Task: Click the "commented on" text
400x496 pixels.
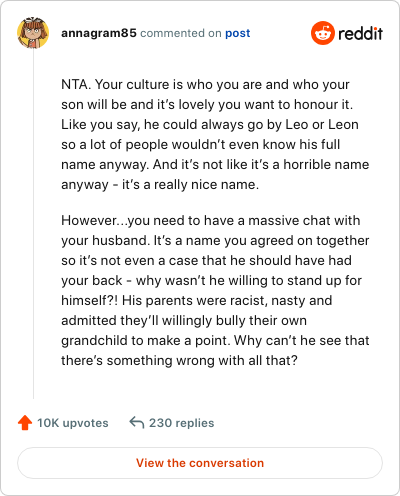Action: point(181,33)
